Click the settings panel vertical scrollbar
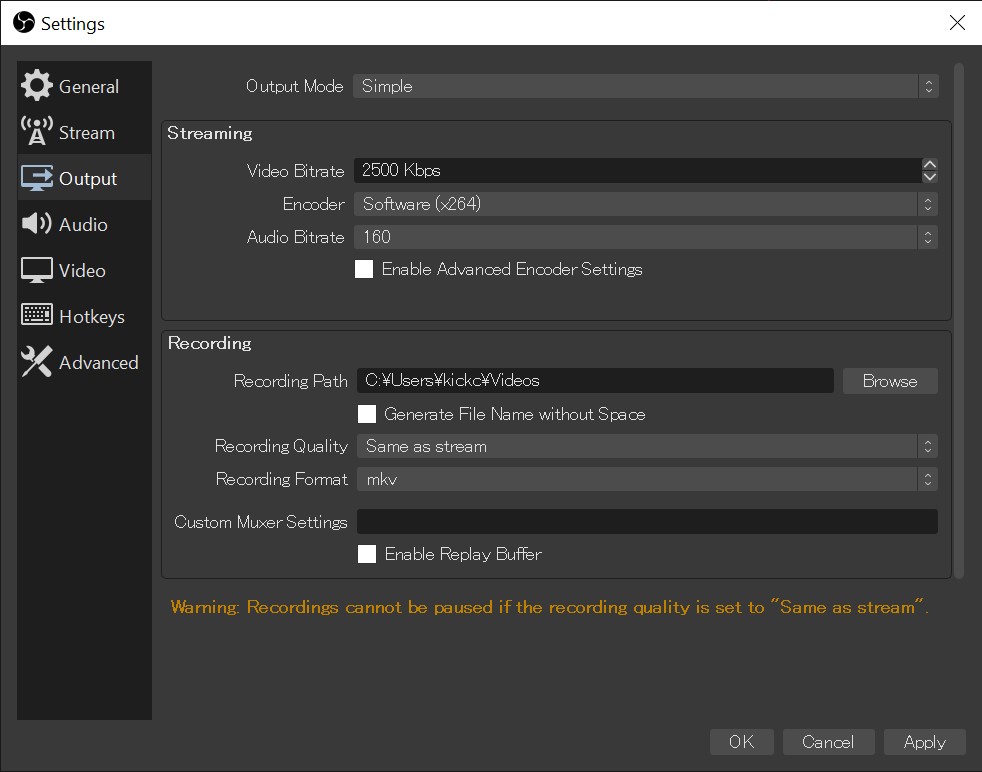This screenshot has height=772, width=982. [958, 321]
